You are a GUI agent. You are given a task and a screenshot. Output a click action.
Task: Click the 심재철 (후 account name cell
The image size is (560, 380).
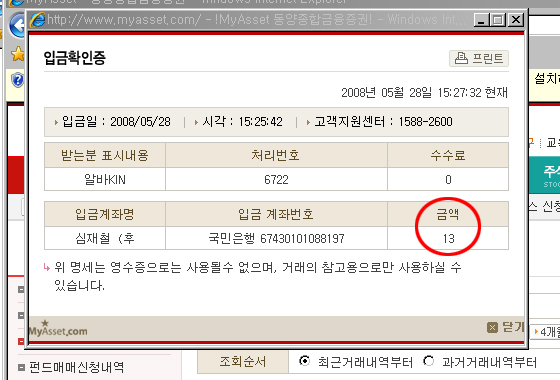point(105,238)
